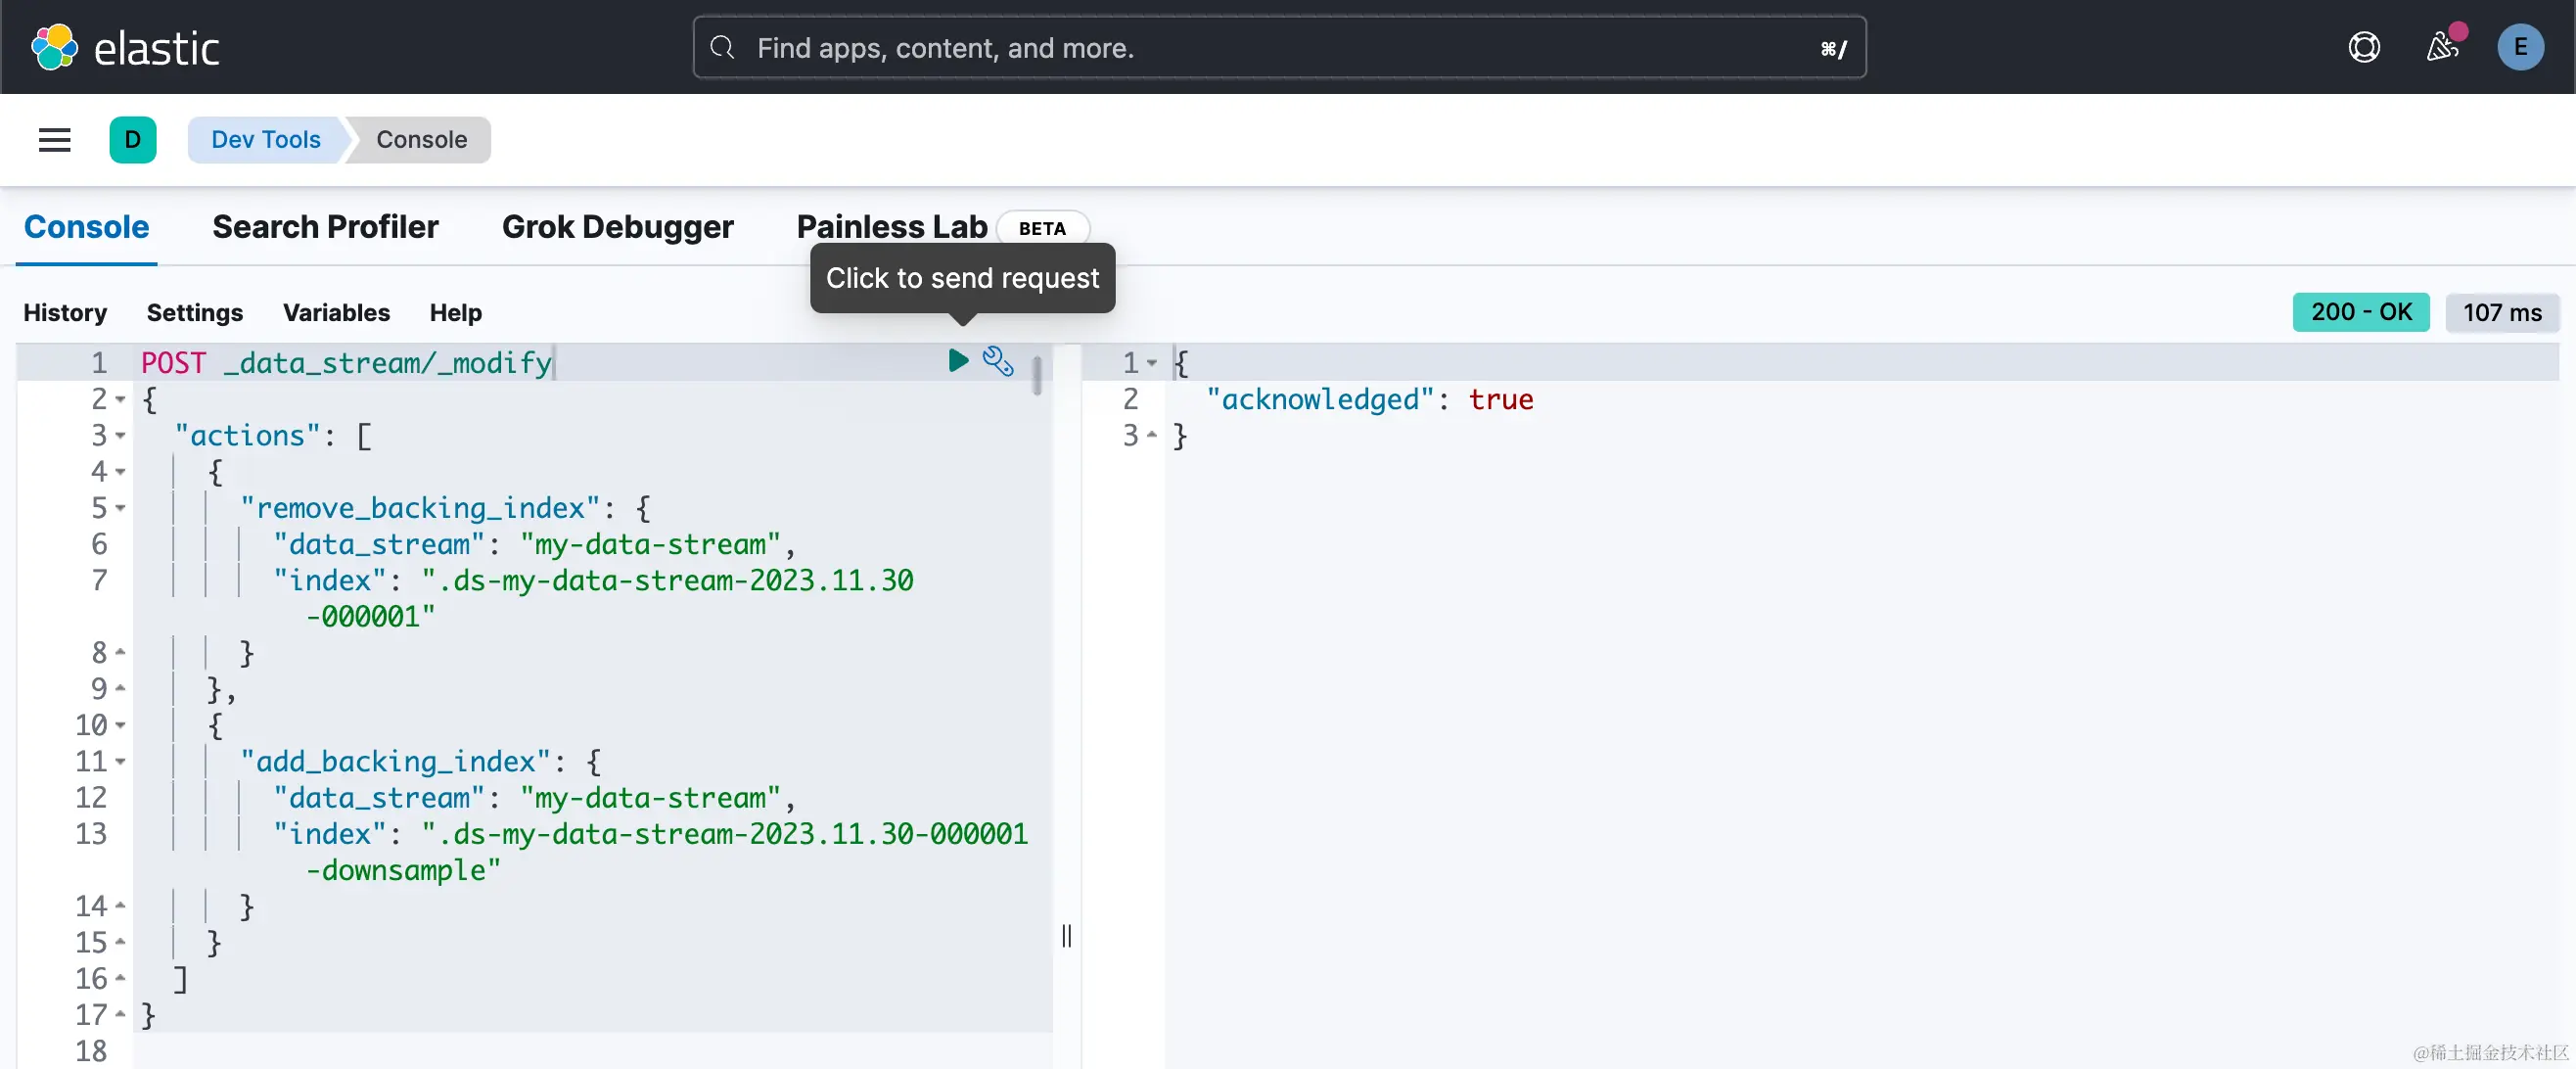The width and height of the screenshot is (2576, 1069).
Task: Collapse the "actions" array fold arrow
Action: coord(120,435)
